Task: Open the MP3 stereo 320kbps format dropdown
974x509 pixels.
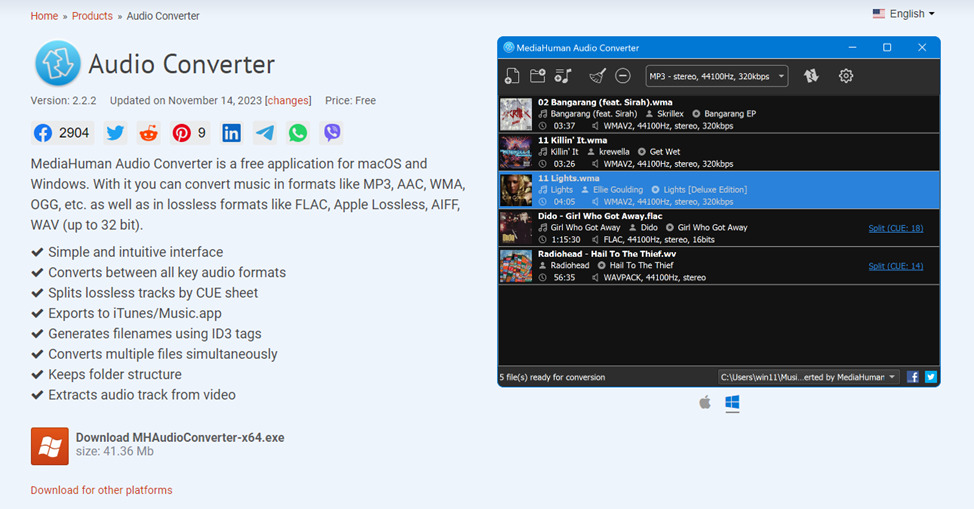Action: (x=717, y=76)
